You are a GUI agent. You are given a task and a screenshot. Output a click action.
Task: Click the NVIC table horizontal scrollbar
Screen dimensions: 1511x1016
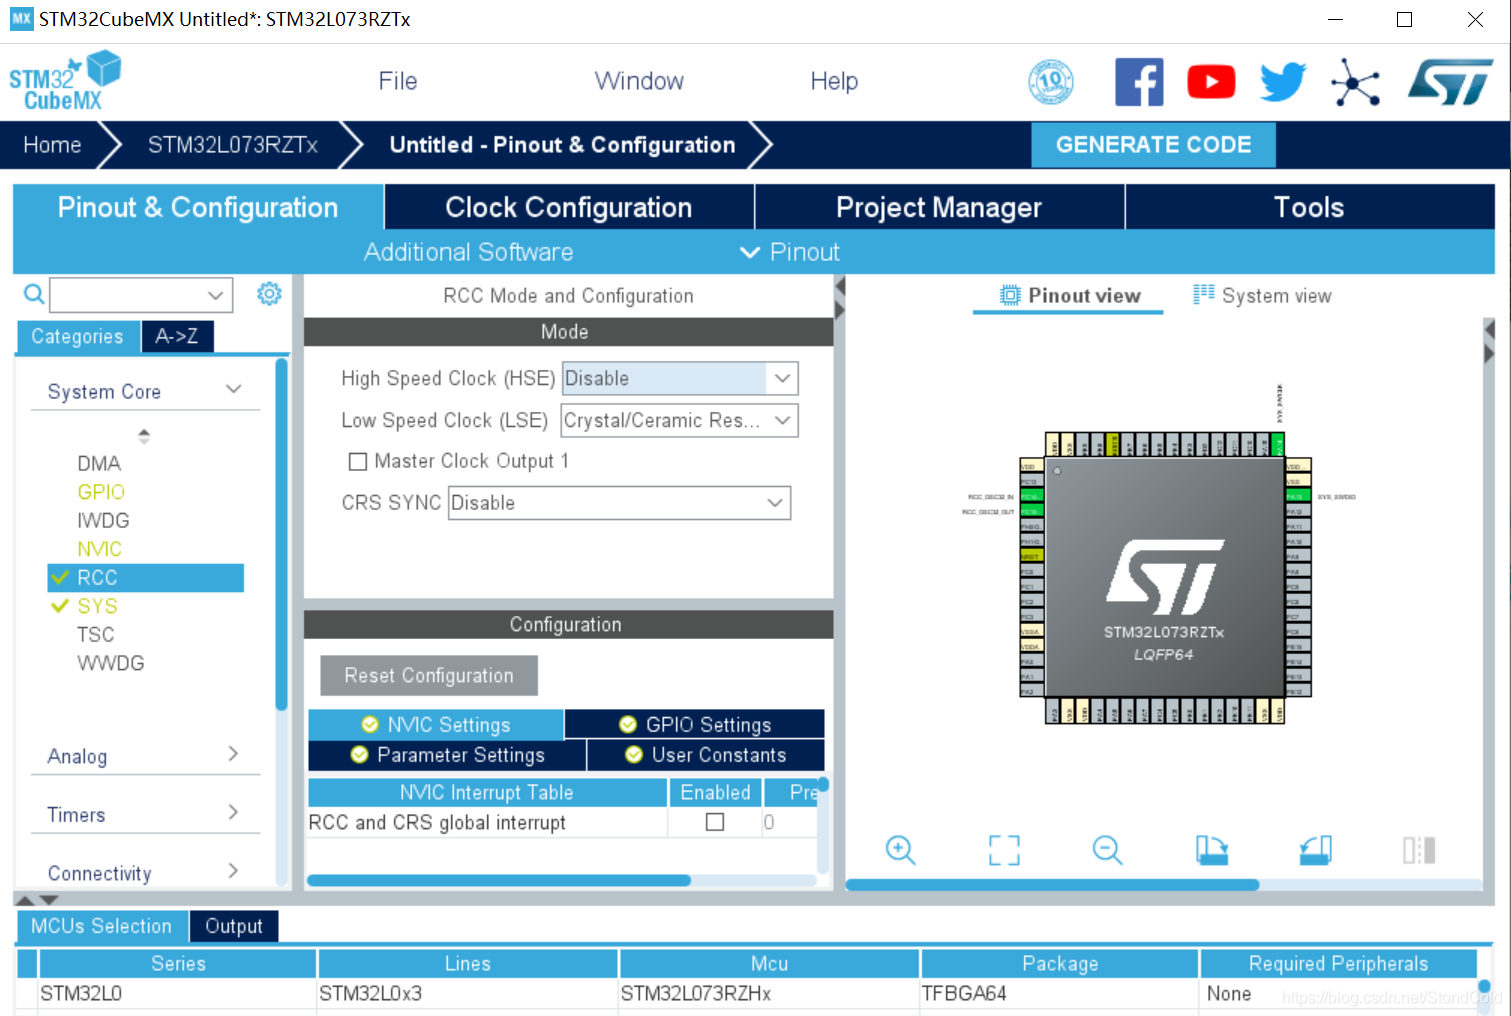[x=499, y=881]
